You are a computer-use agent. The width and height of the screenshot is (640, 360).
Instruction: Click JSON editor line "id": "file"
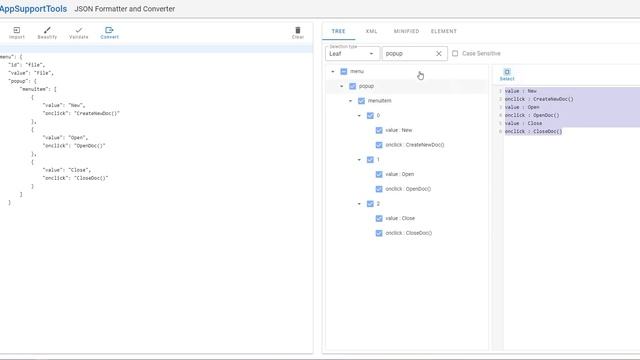(27, 65)
